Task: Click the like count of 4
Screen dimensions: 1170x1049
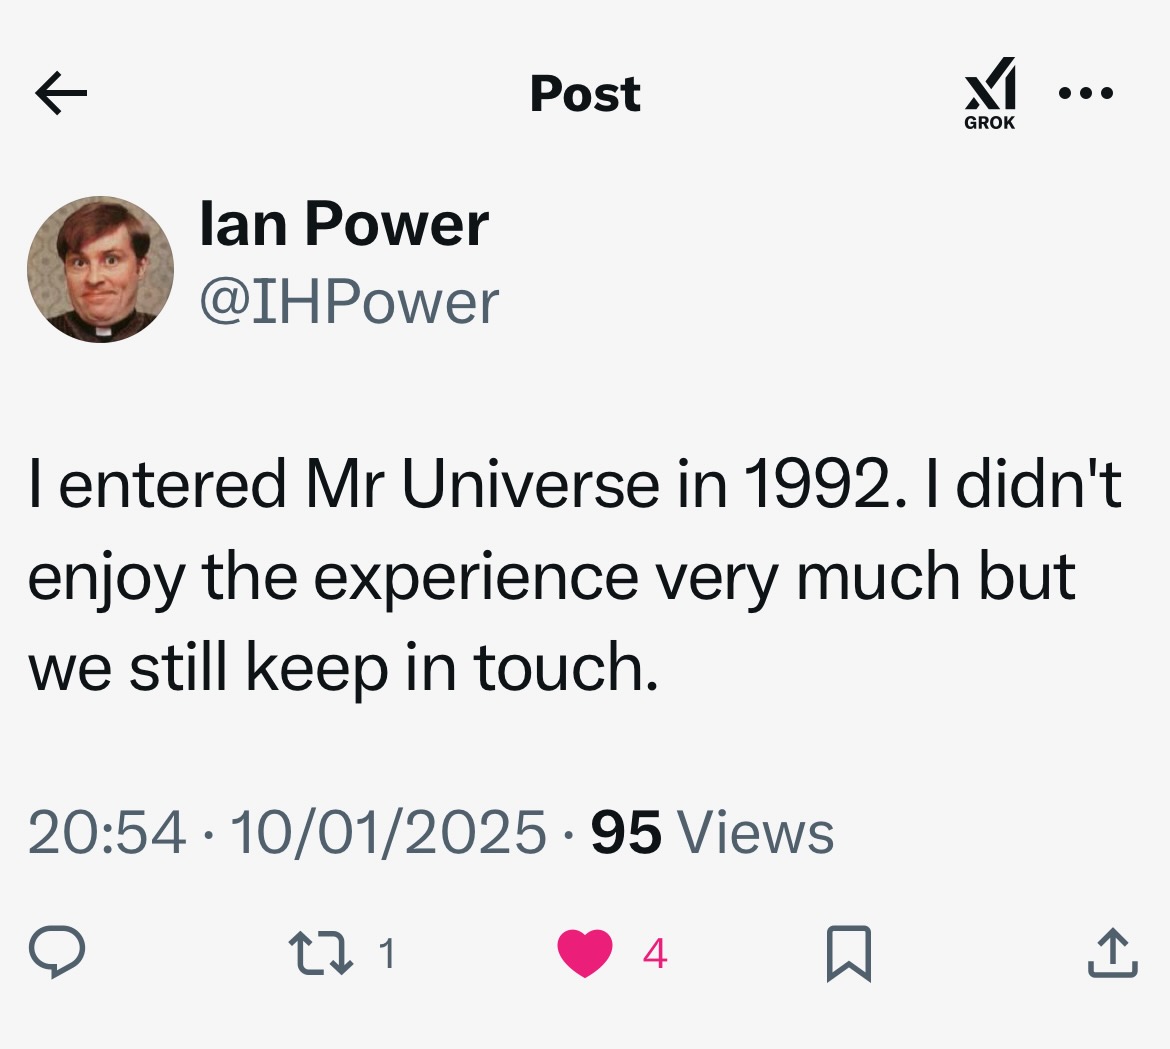Action: (654, 953)
